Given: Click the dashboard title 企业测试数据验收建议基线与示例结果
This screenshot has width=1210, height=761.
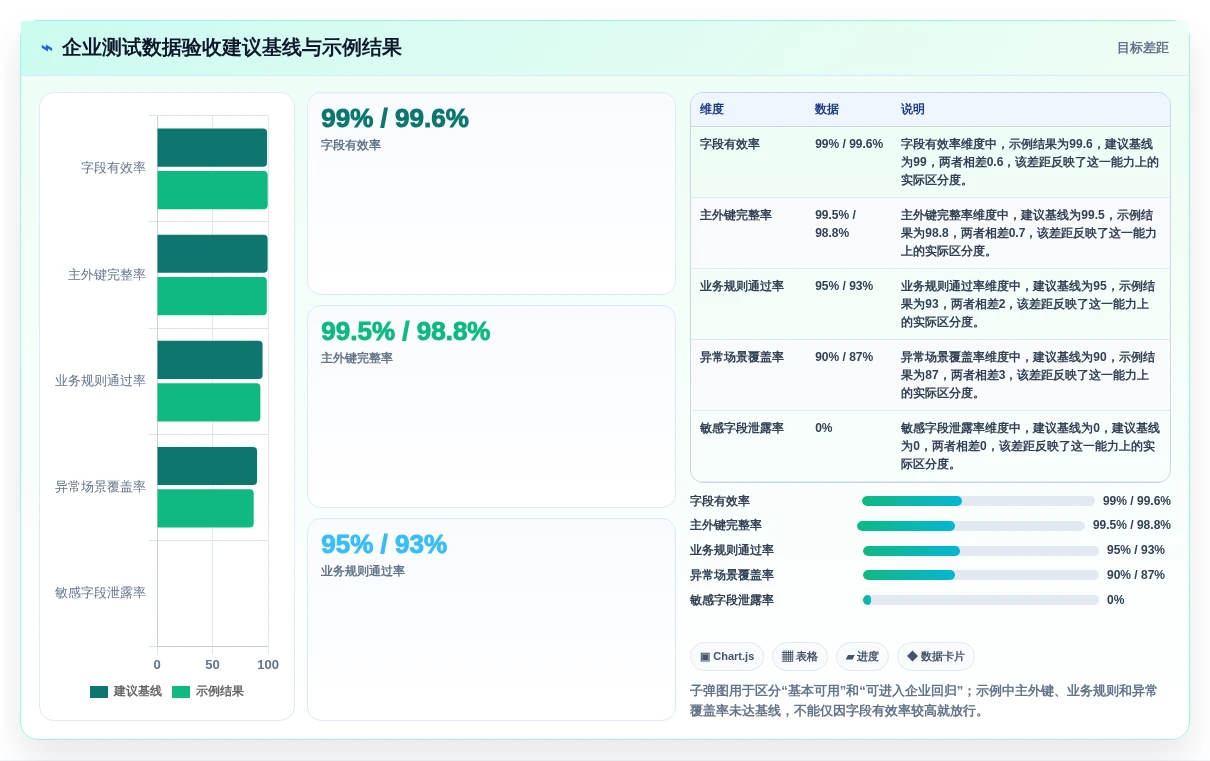Looking at the screenshot, I should 231,48.
